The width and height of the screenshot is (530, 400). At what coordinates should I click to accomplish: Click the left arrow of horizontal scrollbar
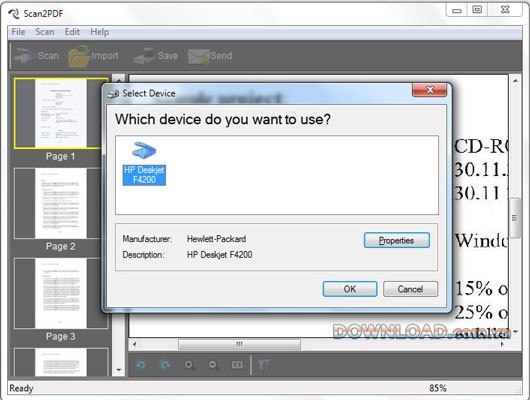[x=135, y=344]
